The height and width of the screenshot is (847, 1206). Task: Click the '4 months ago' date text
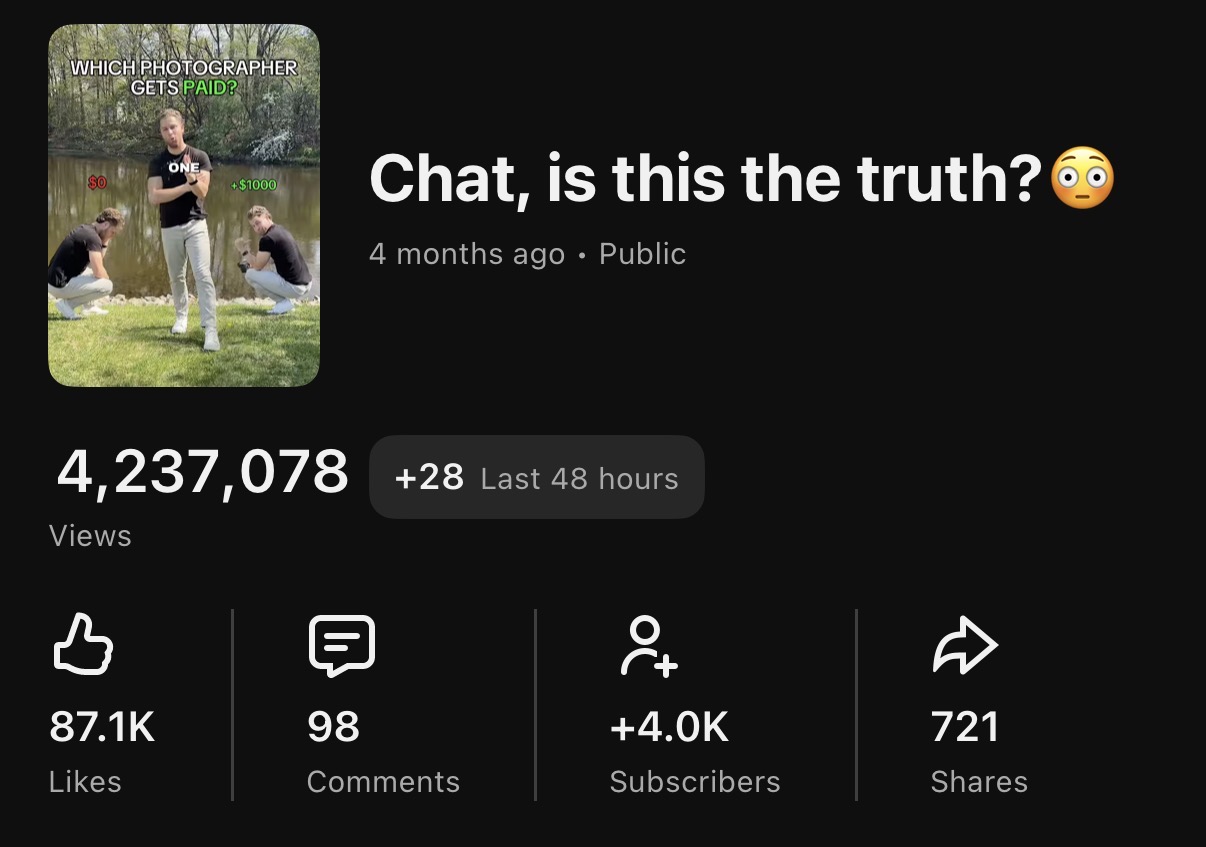tap(467, 254)
